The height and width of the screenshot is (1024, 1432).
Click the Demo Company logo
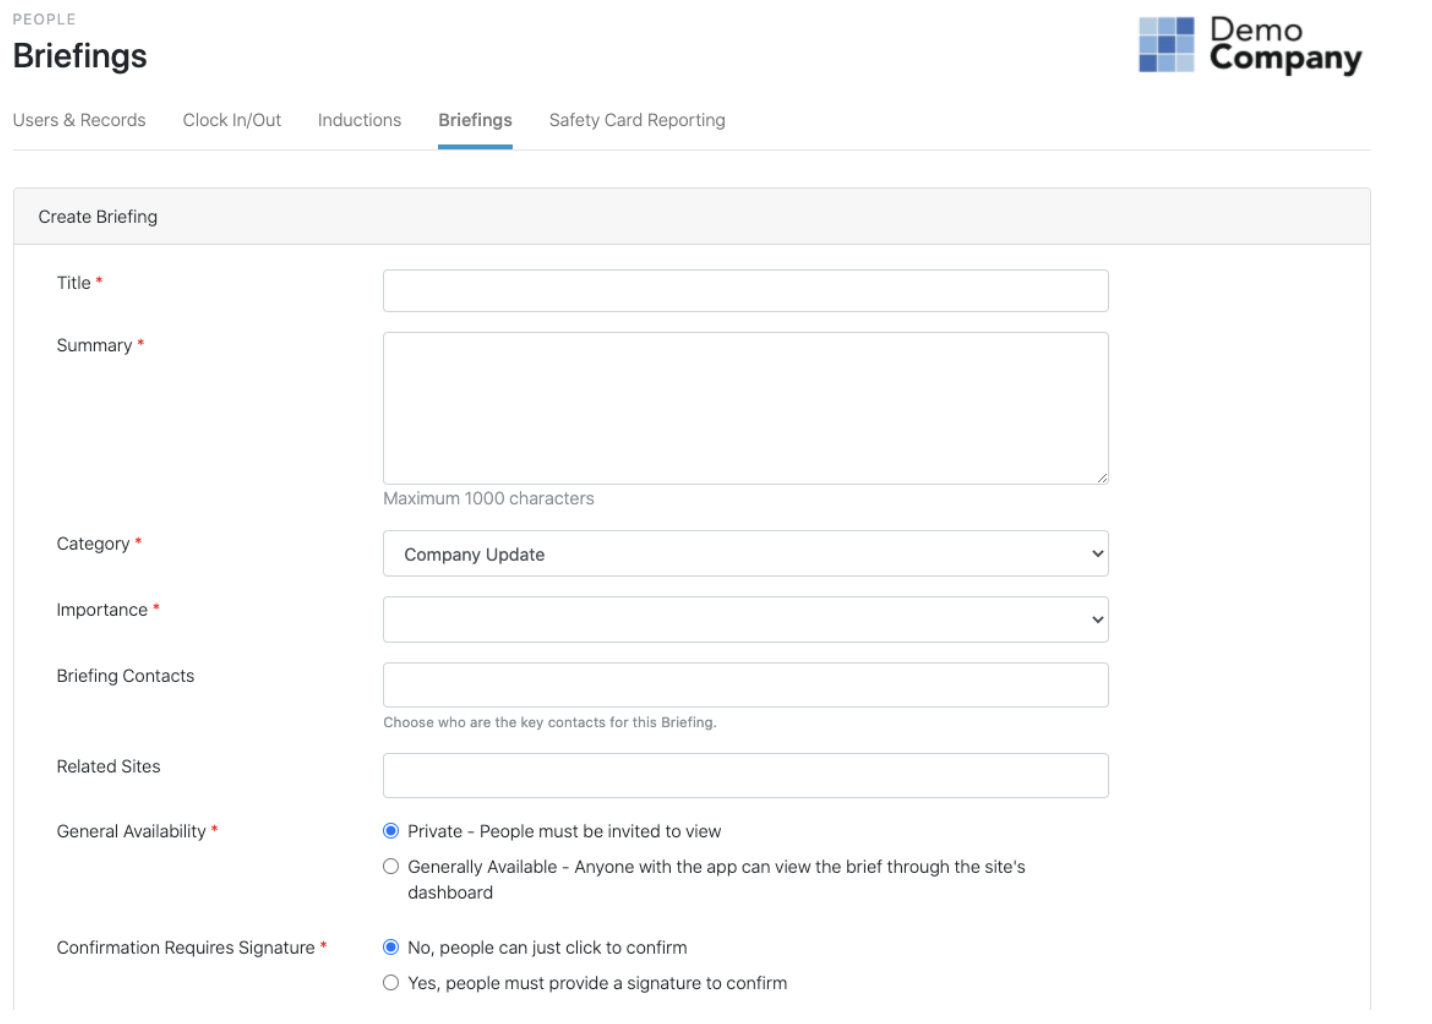[x=1249, y=45]
